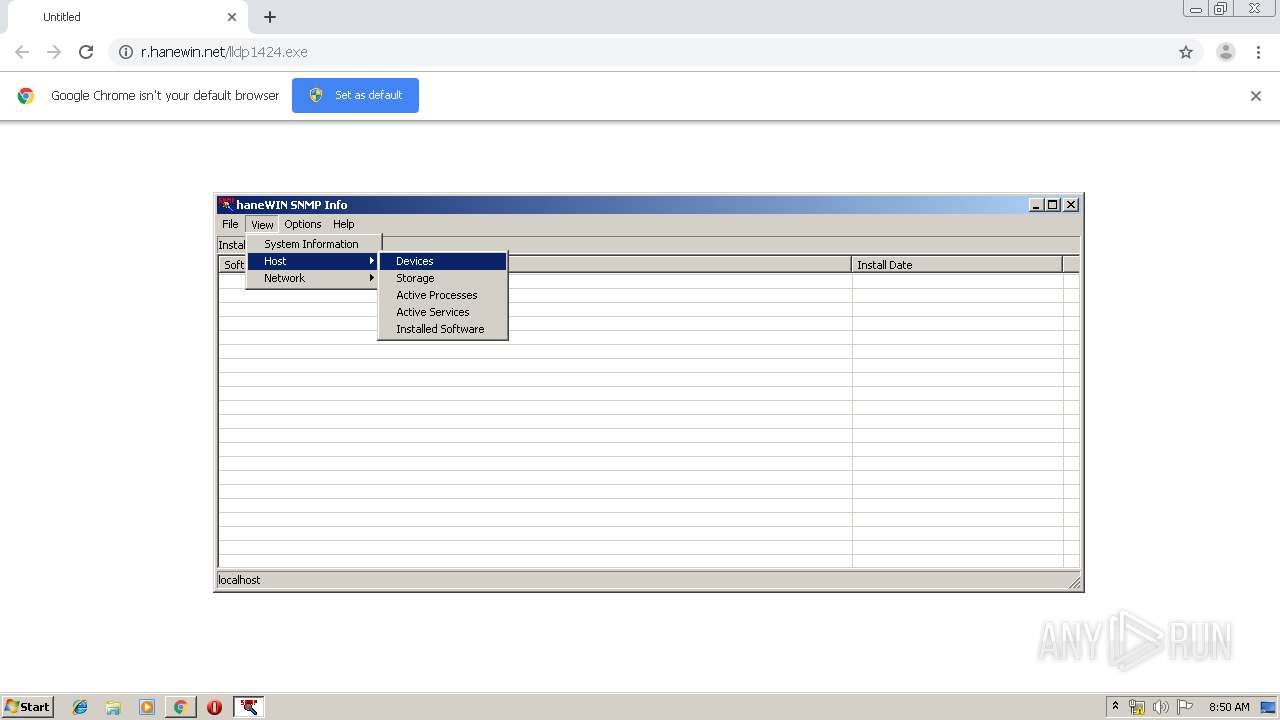Close the haneWIN SNMP Info window
1280x720 pixels.
[1071, 204]
